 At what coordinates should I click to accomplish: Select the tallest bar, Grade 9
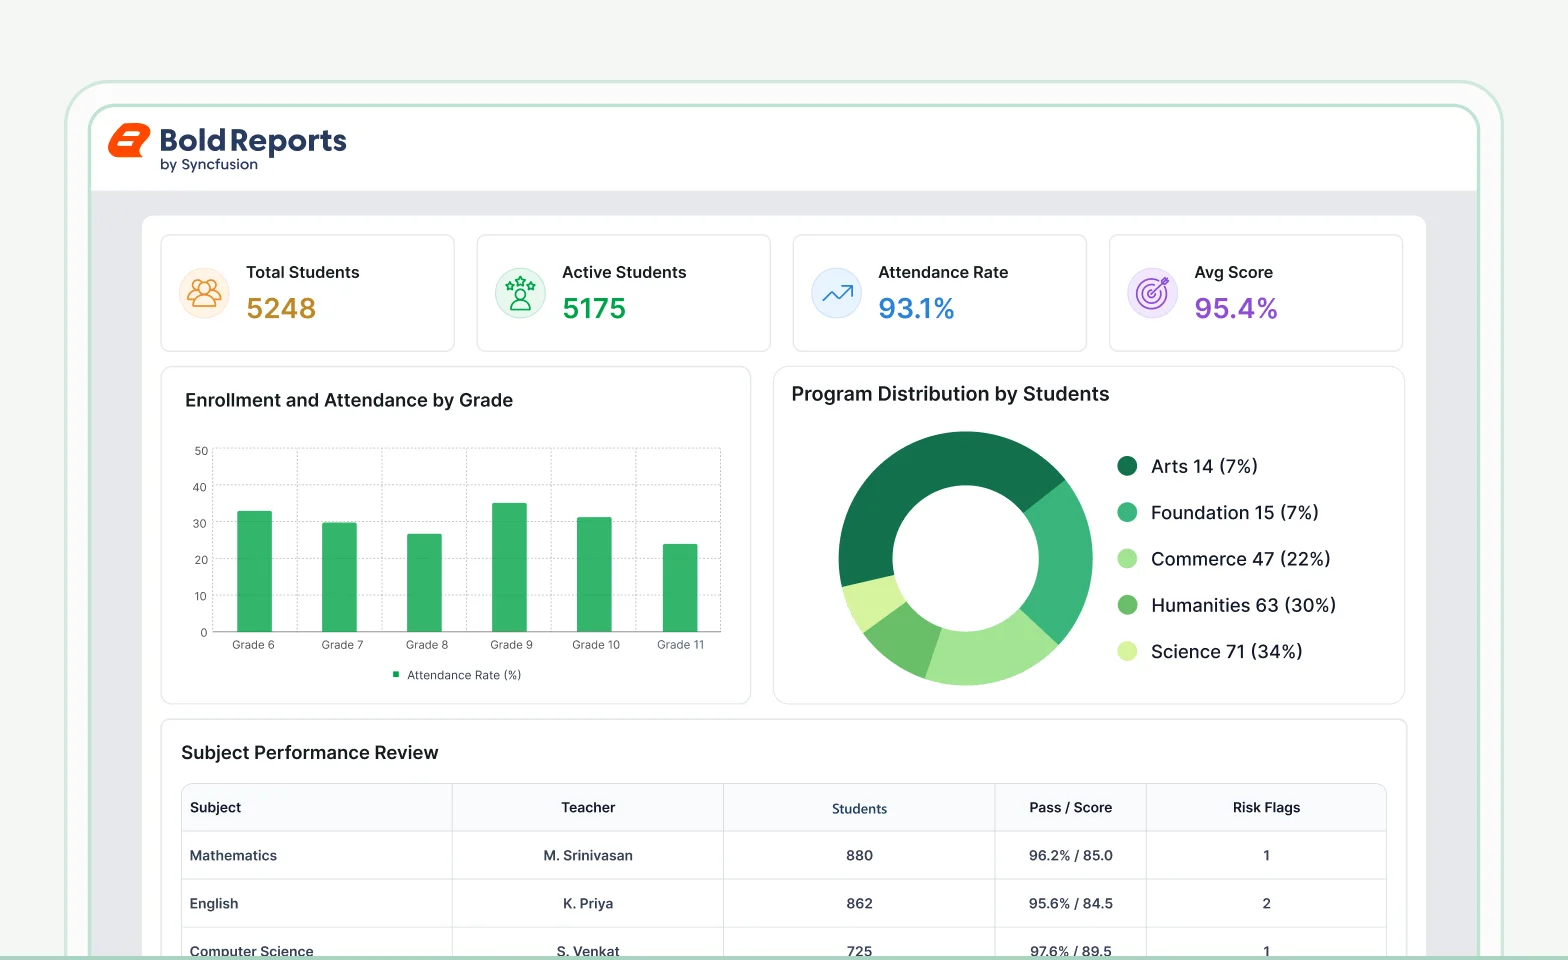coord(509,567)
